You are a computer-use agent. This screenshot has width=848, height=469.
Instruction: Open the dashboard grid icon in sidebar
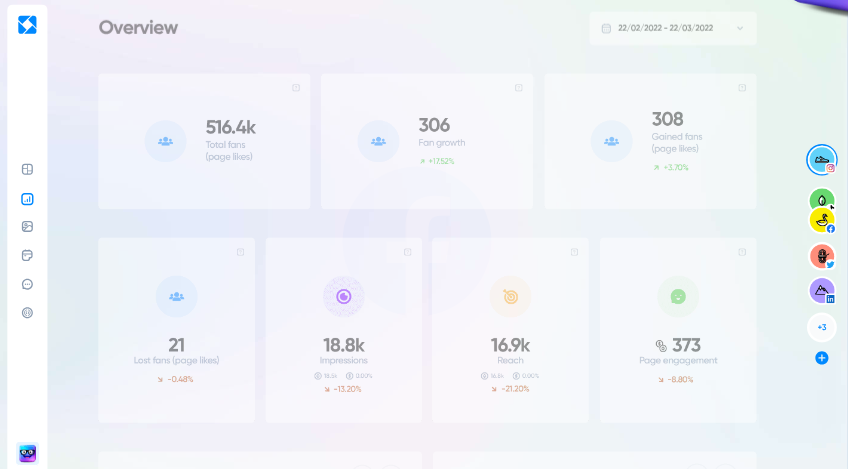click(27, 170)
